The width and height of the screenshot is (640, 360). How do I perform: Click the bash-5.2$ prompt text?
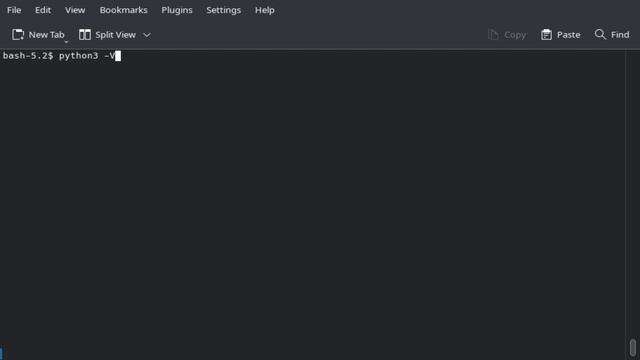[28, 56]
